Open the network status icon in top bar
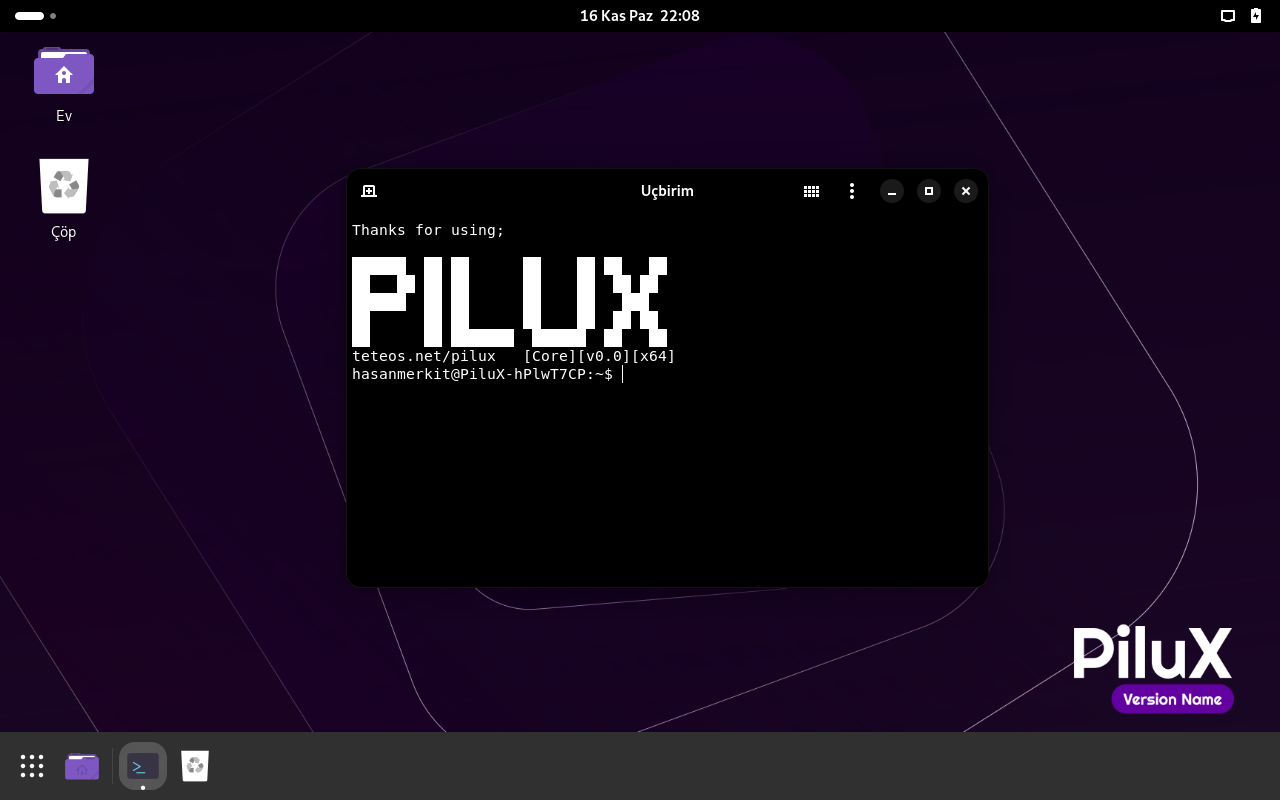This screenshot has width=1280, height=800. click(1228, 16)
